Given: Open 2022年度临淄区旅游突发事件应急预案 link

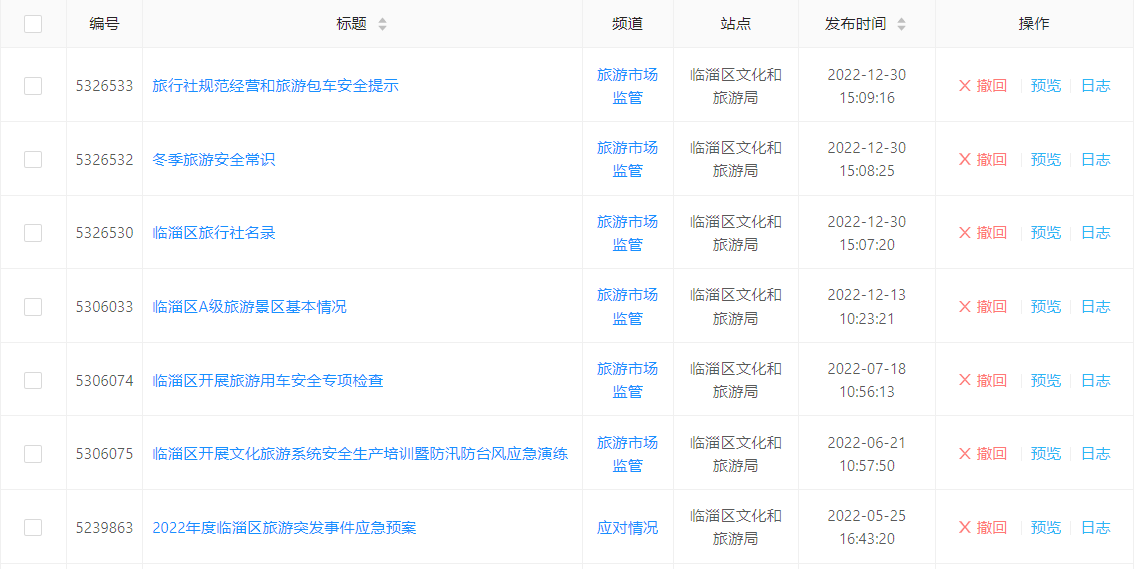Looking at the screenshot, I should click(284, 528).
